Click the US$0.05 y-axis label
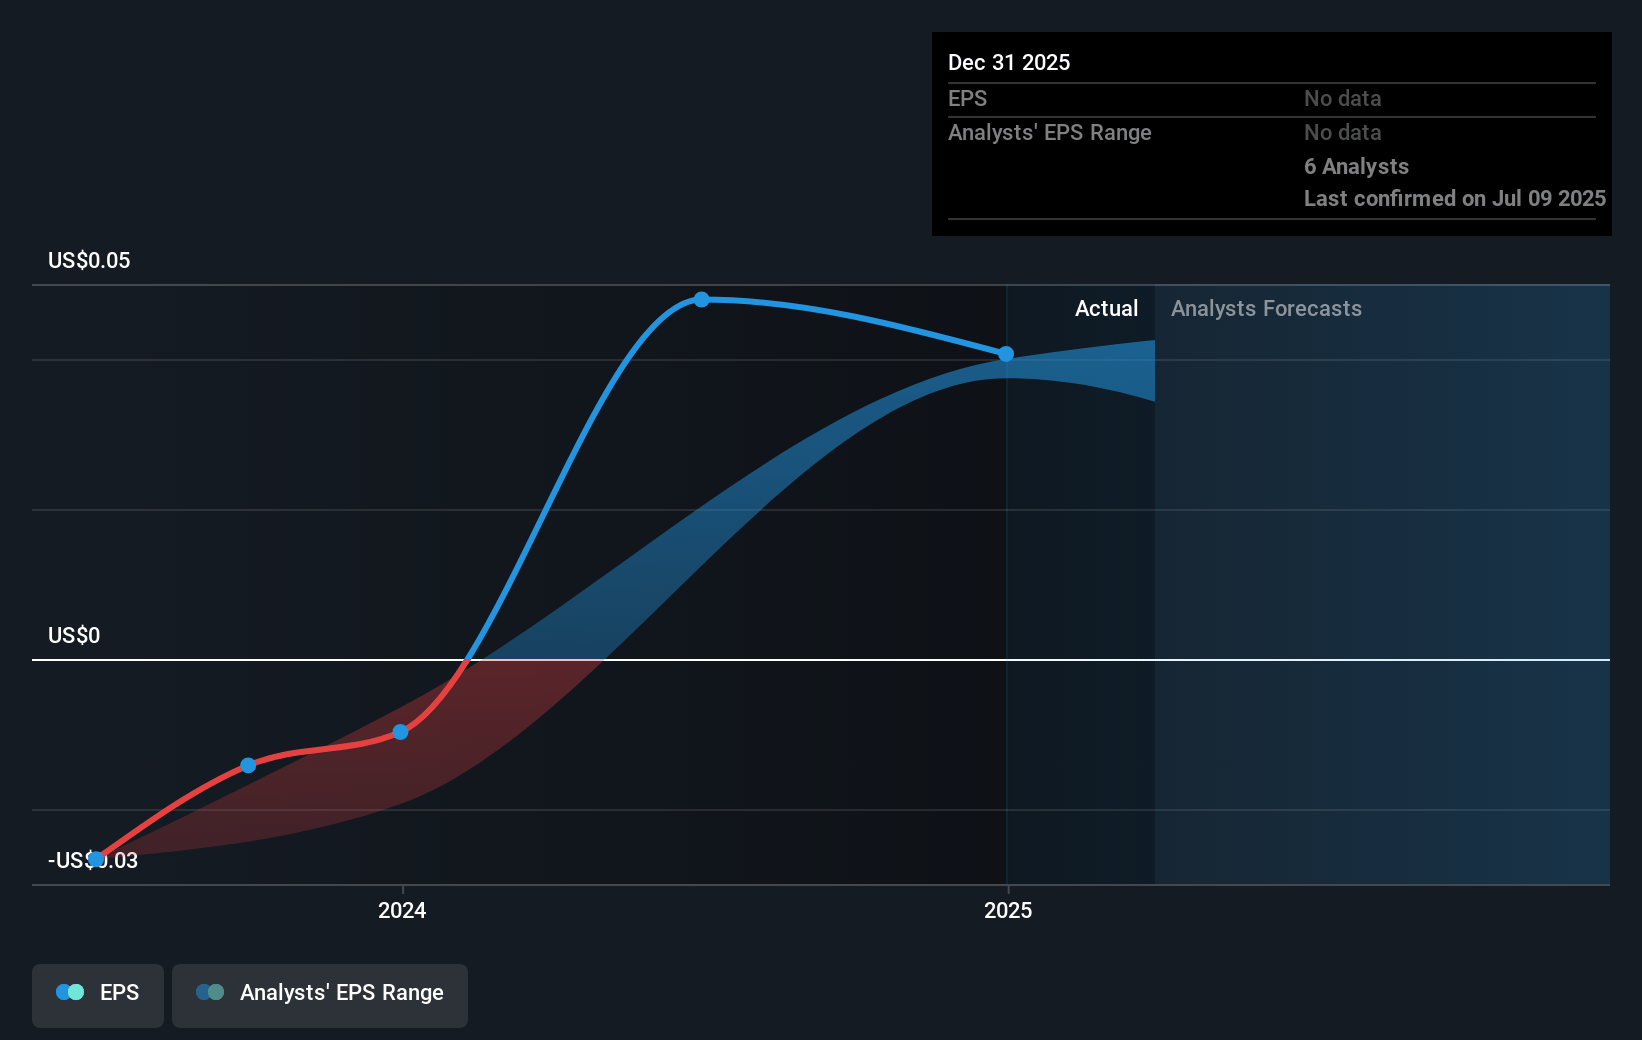This screenshot has height=1040, width=1642. [x=89, y=260]
